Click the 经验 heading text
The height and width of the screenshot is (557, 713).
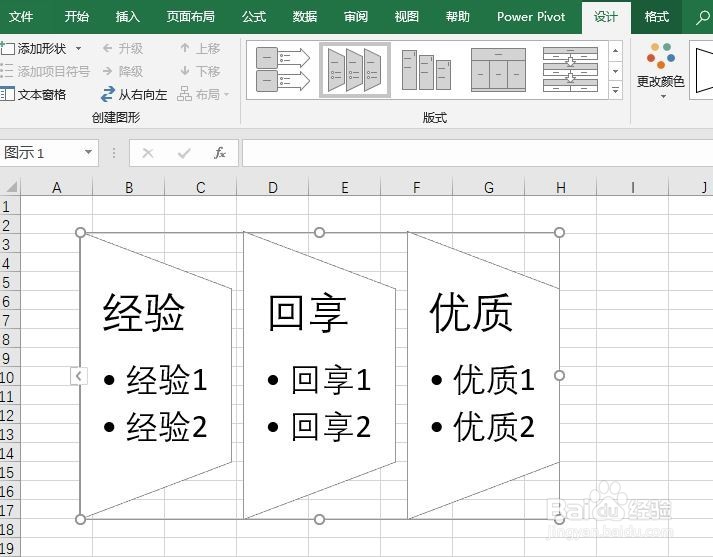coord(144,312)
